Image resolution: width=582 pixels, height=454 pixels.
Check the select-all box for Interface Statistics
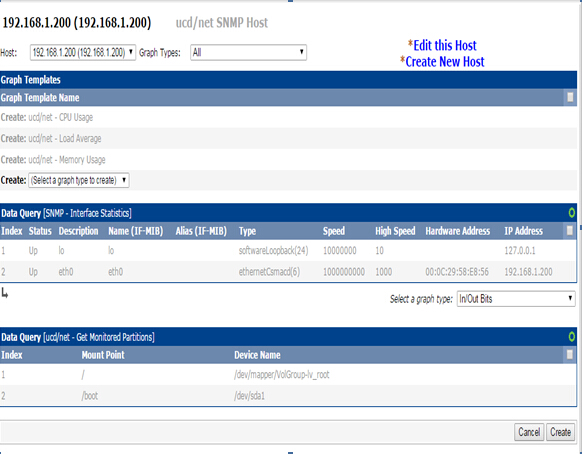click(x=570, y=231)
